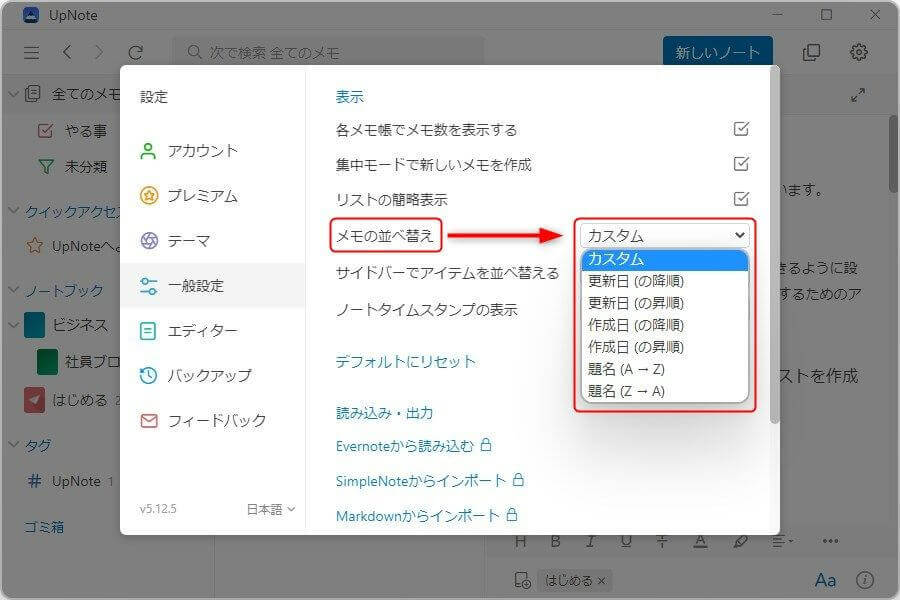Collapse the ノートブック section chevron
This screenshot has width=900, height=600.
pos(14,289)
